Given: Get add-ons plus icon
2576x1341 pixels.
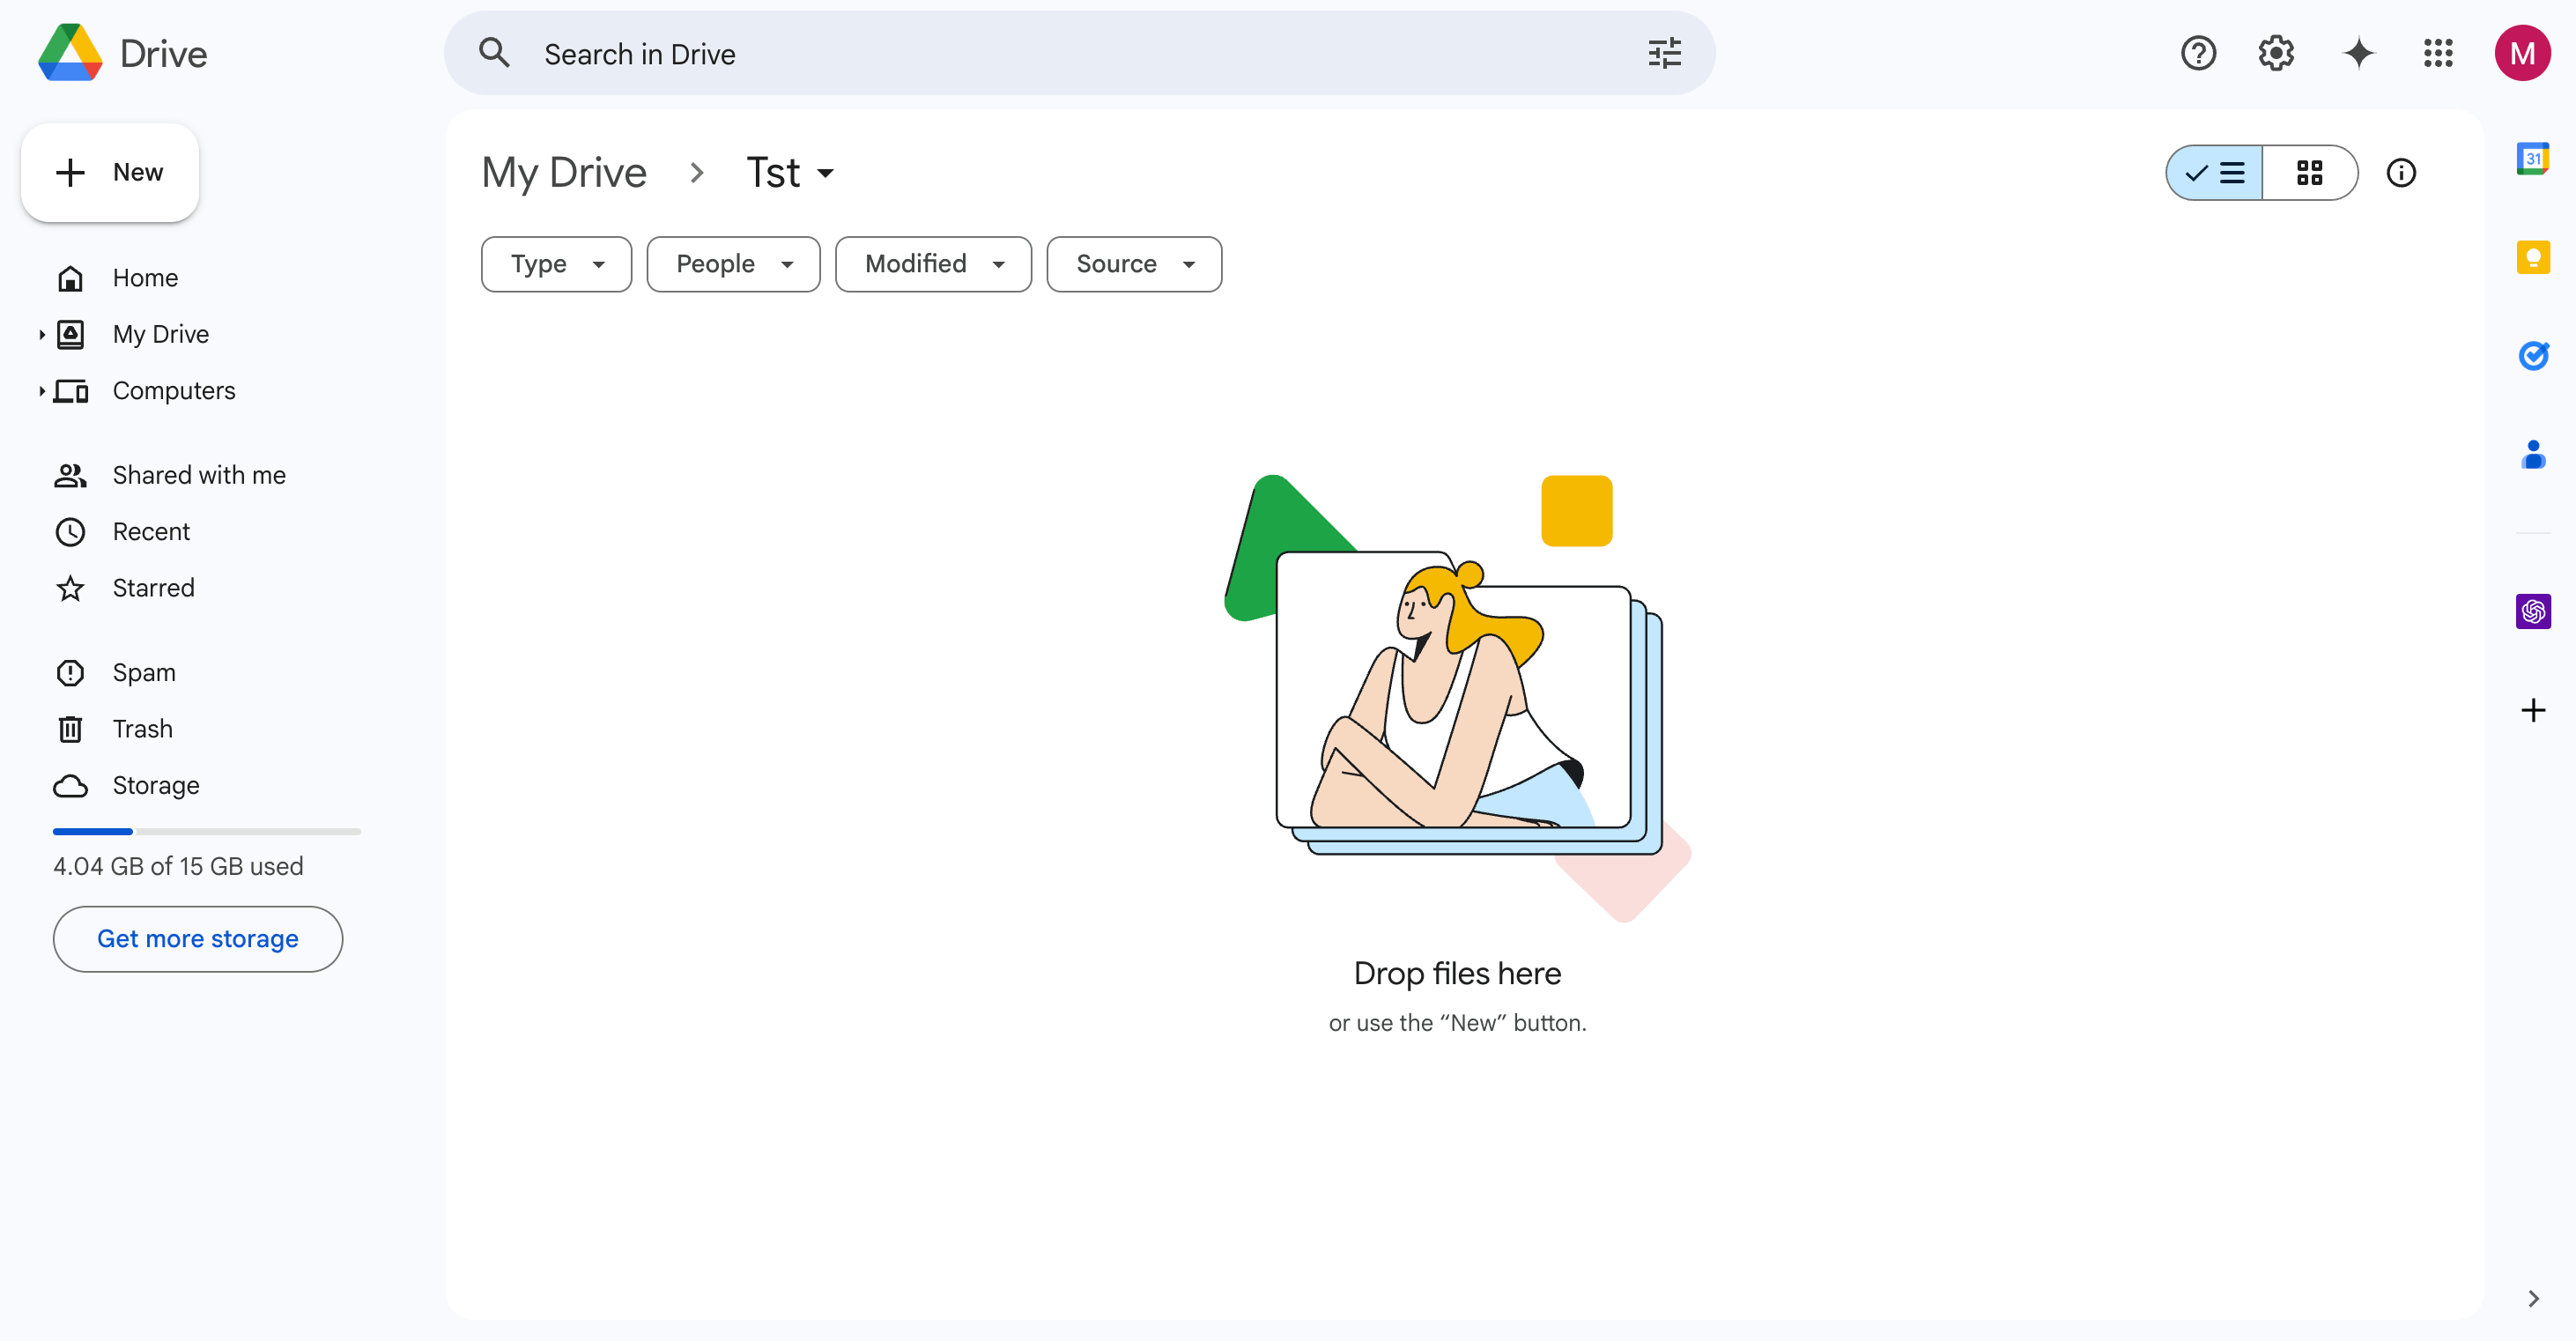Looking at the screenshot, I should click(2533, 710).
